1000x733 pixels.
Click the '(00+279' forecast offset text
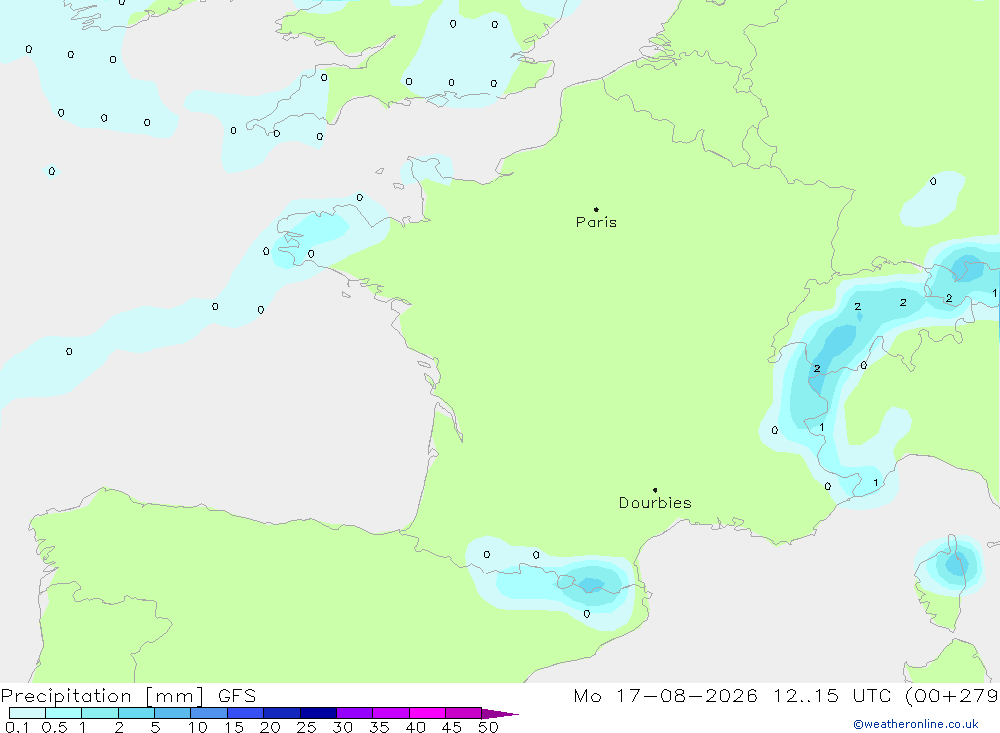click(x=952, y=696)
